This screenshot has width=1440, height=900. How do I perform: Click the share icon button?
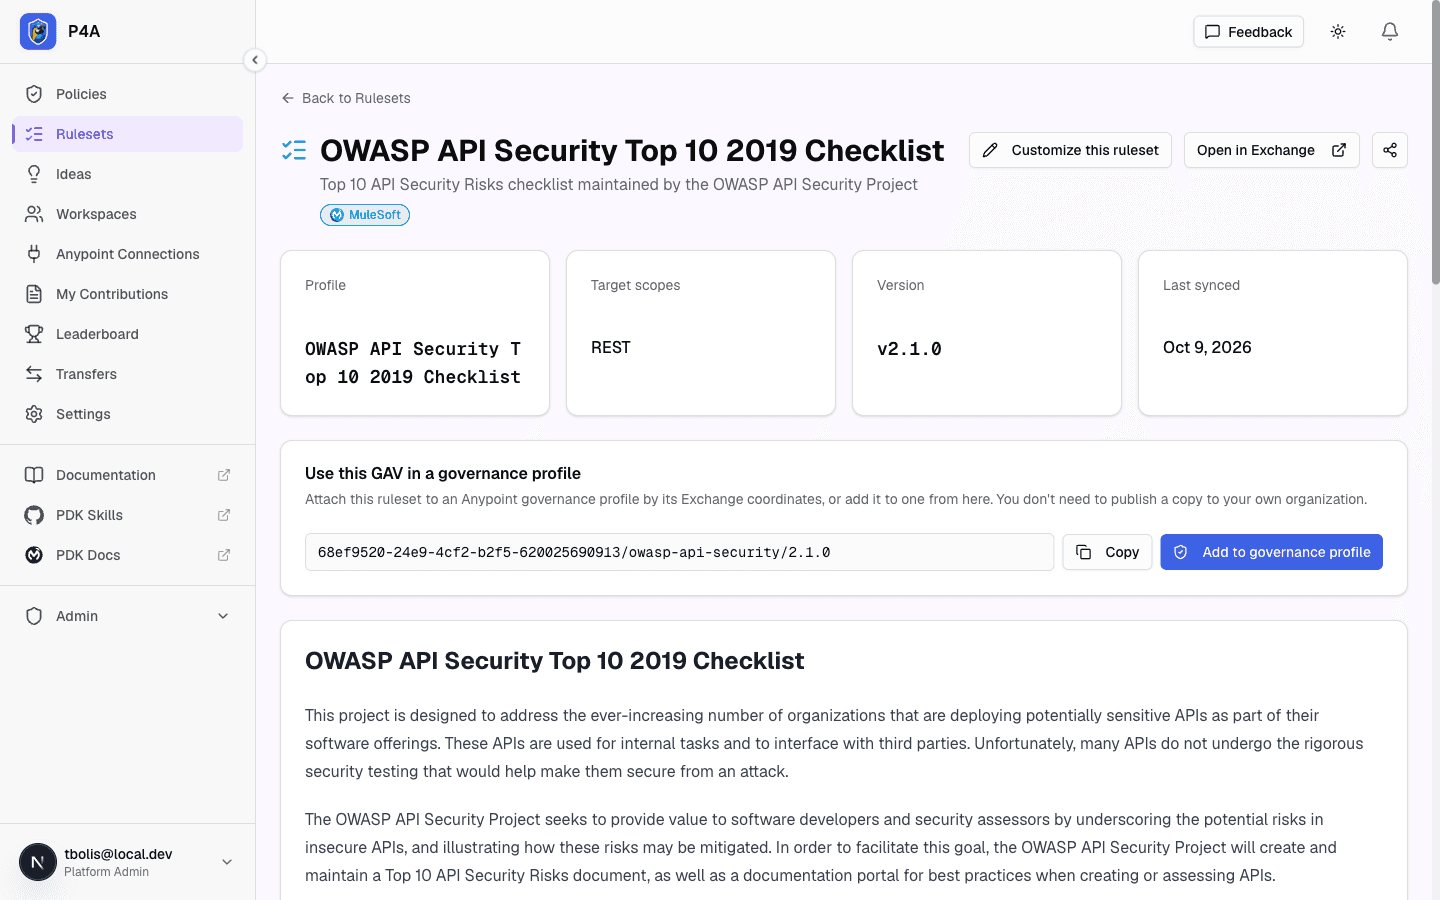[1390, 150]
